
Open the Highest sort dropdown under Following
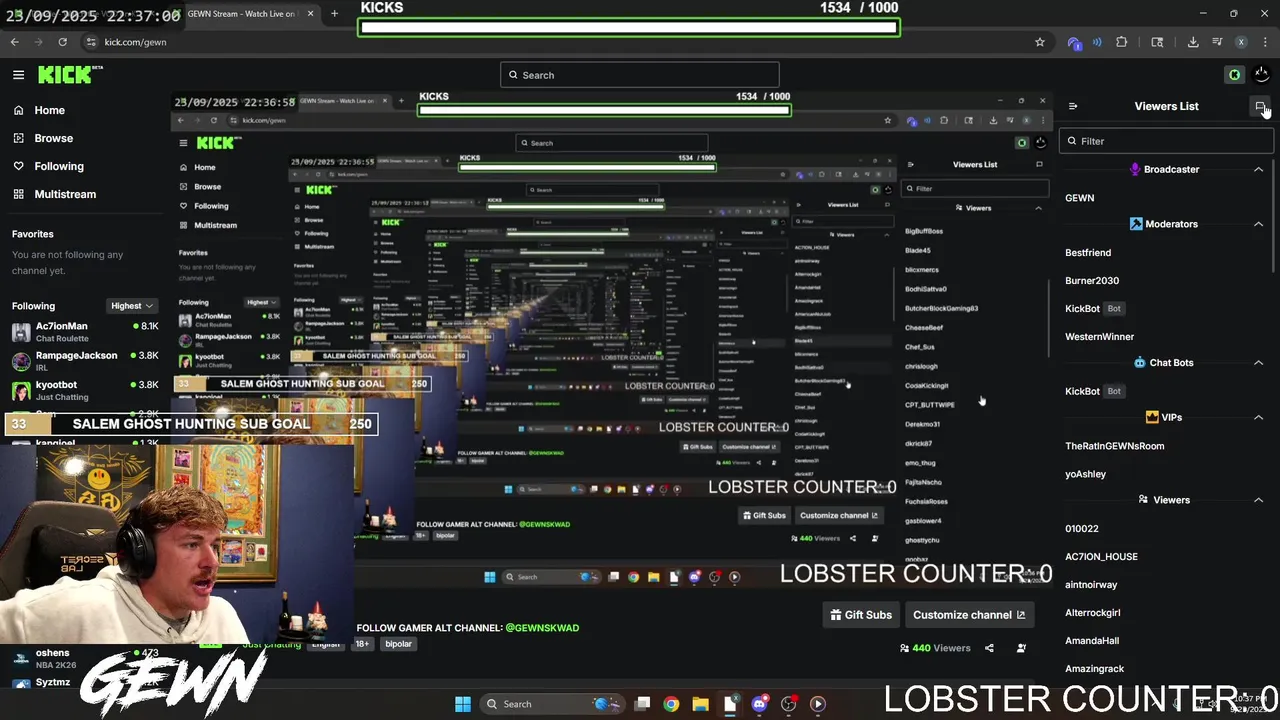[132, 306]
